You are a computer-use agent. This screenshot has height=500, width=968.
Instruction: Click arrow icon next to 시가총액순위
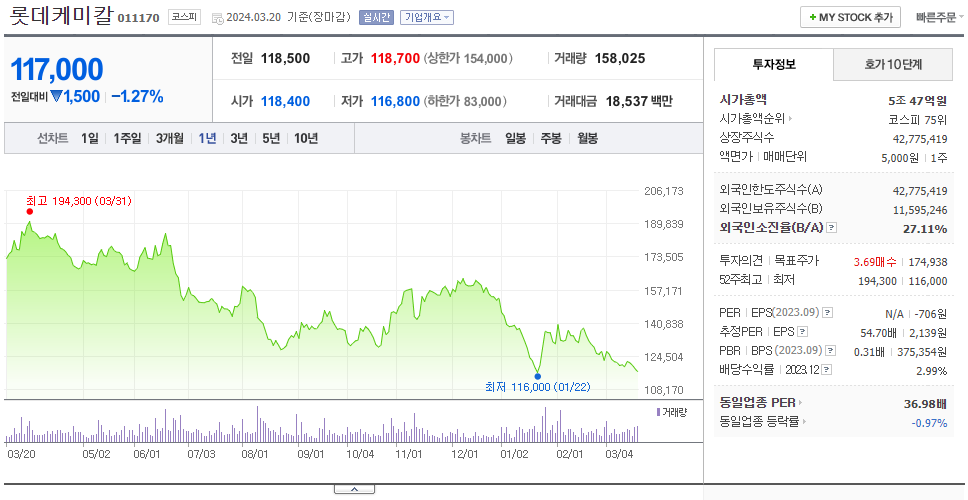tap(791, 119)
